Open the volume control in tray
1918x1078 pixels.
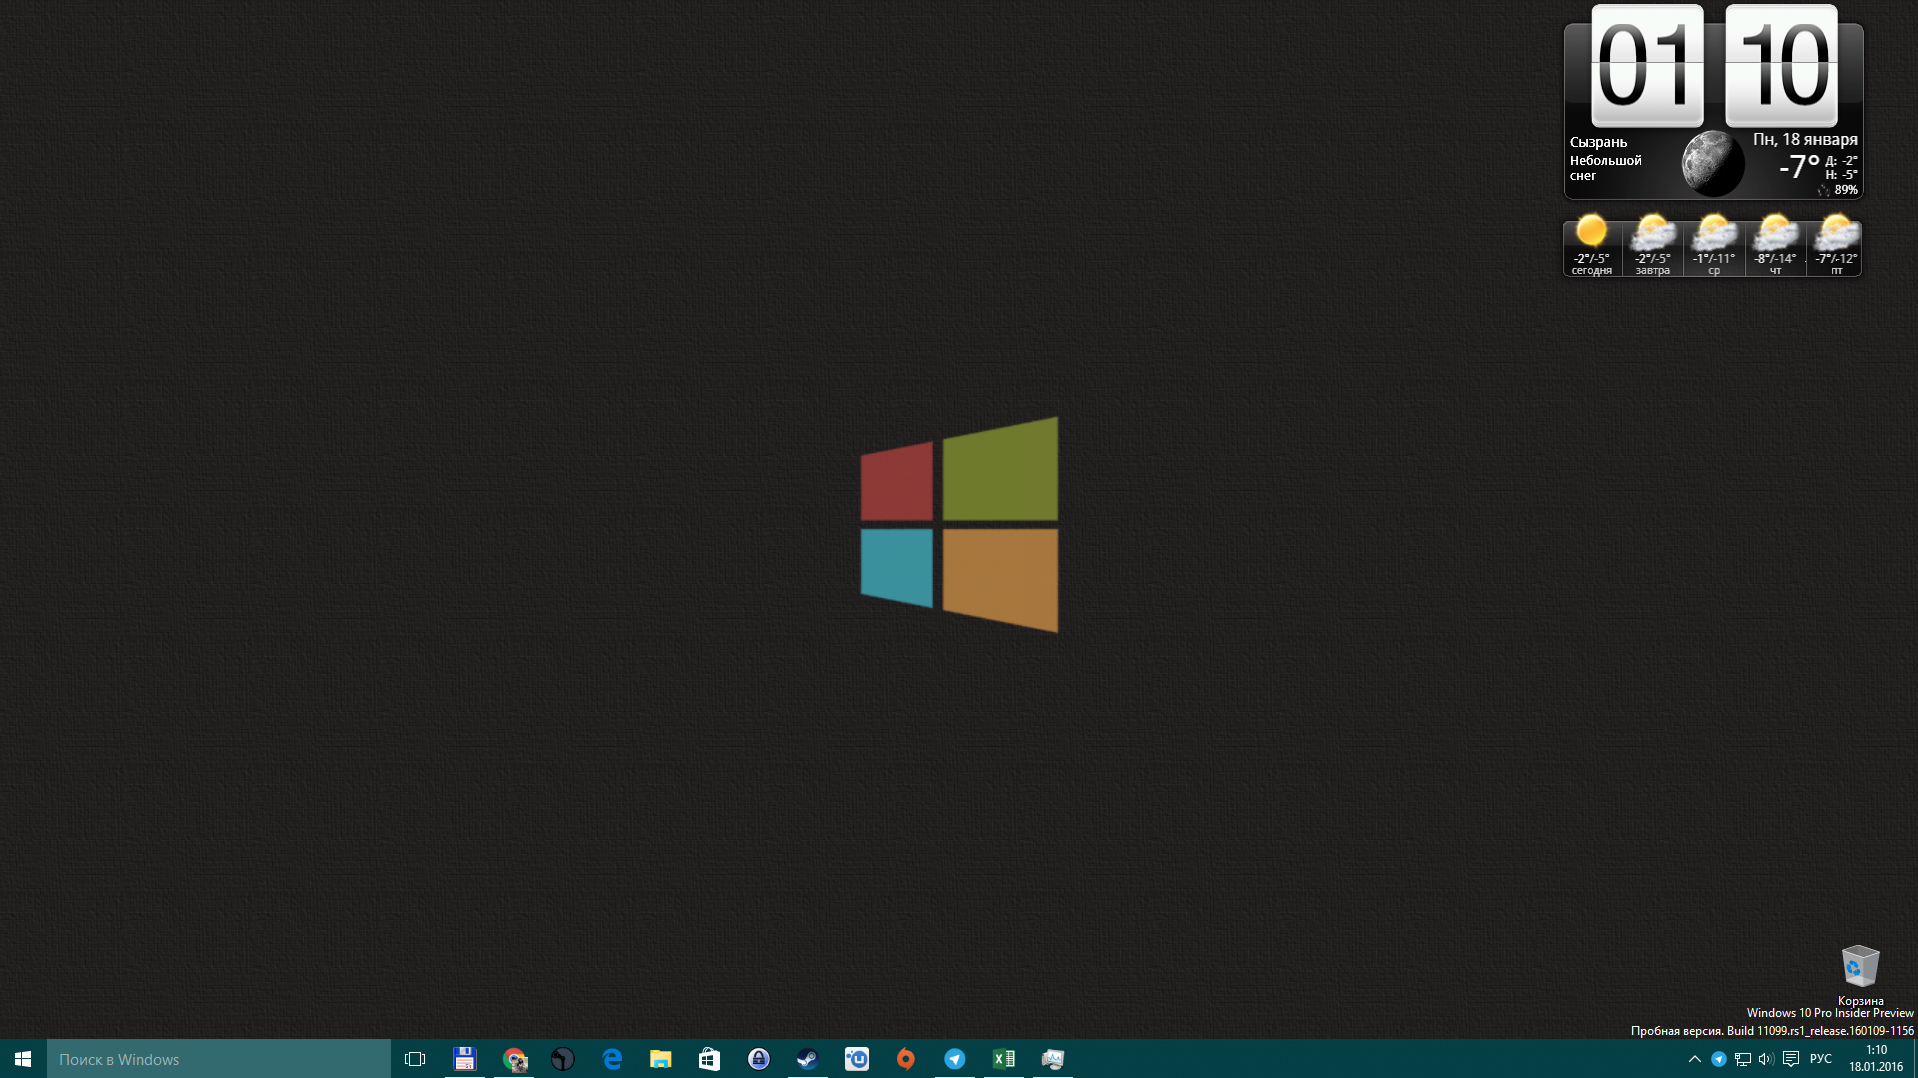click(1766, 1059)
